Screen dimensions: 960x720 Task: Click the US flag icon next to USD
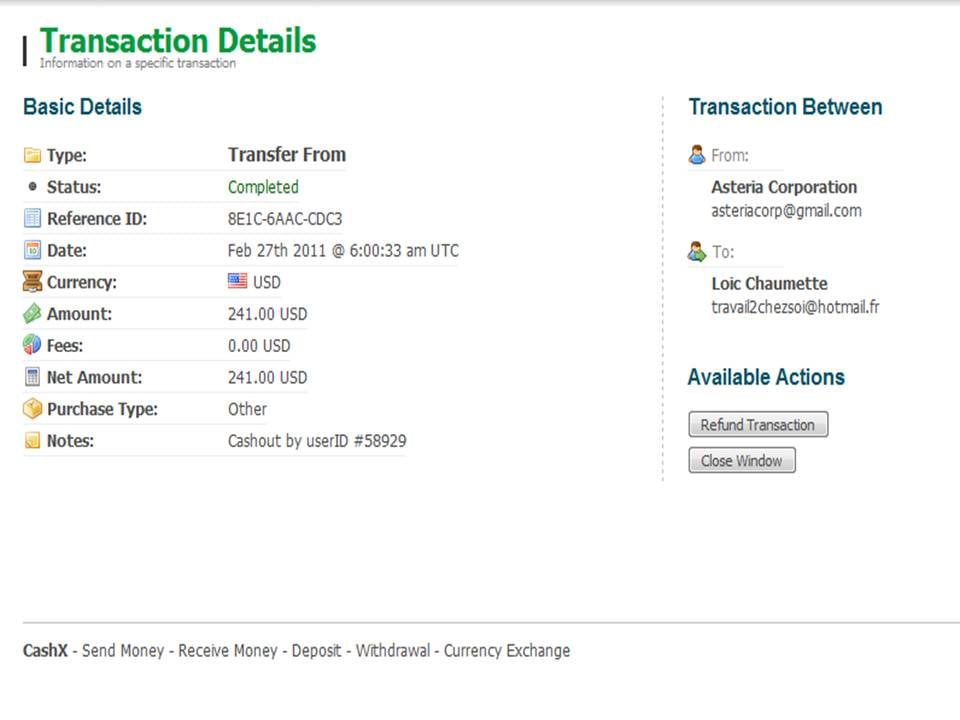[x=238, y=281]
